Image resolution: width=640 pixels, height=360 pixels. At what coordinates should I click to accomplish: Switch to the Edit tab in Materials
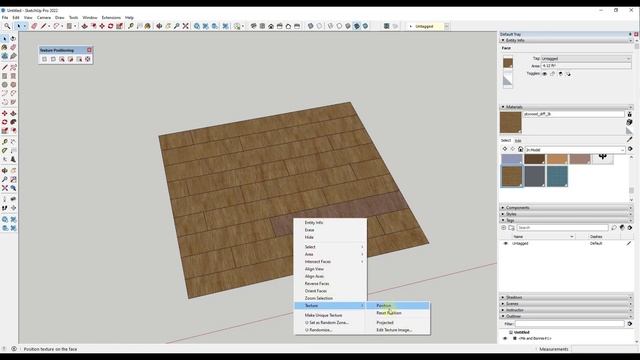coord(518,140)
